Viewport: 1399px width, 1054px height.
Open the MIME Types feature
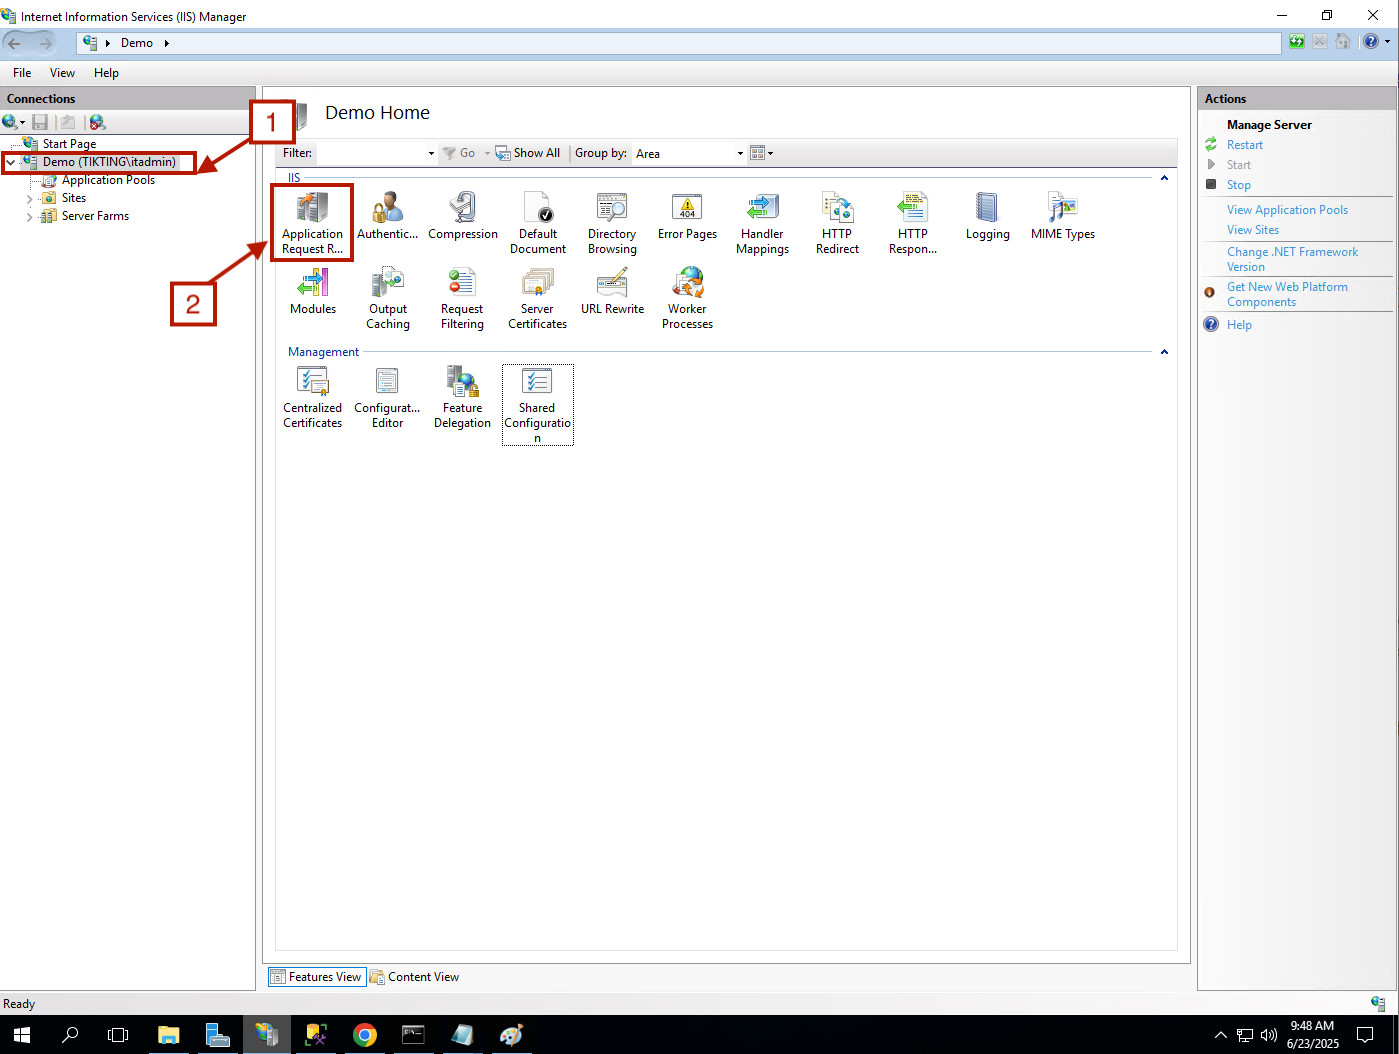(x=1062, y=216)
